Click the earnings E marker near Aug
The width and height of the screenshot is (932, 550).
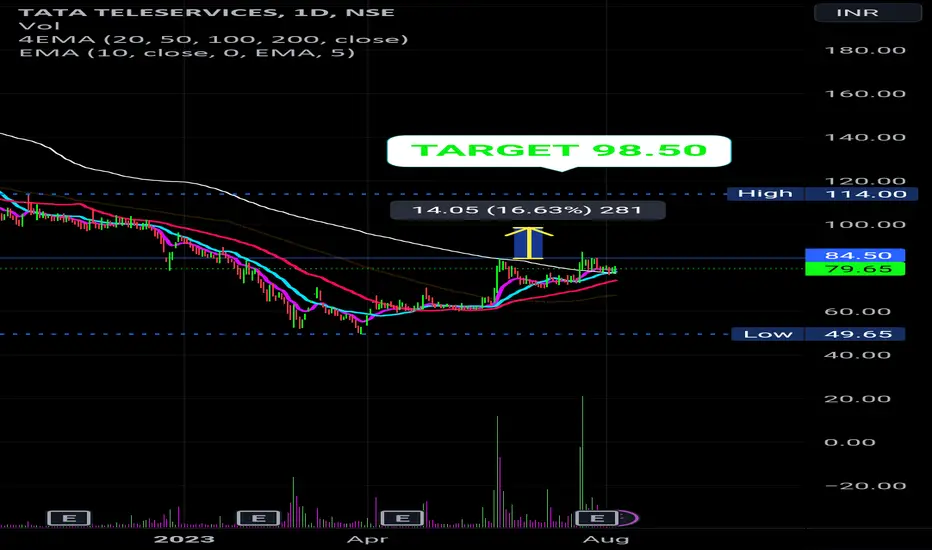tap(597, 518)
